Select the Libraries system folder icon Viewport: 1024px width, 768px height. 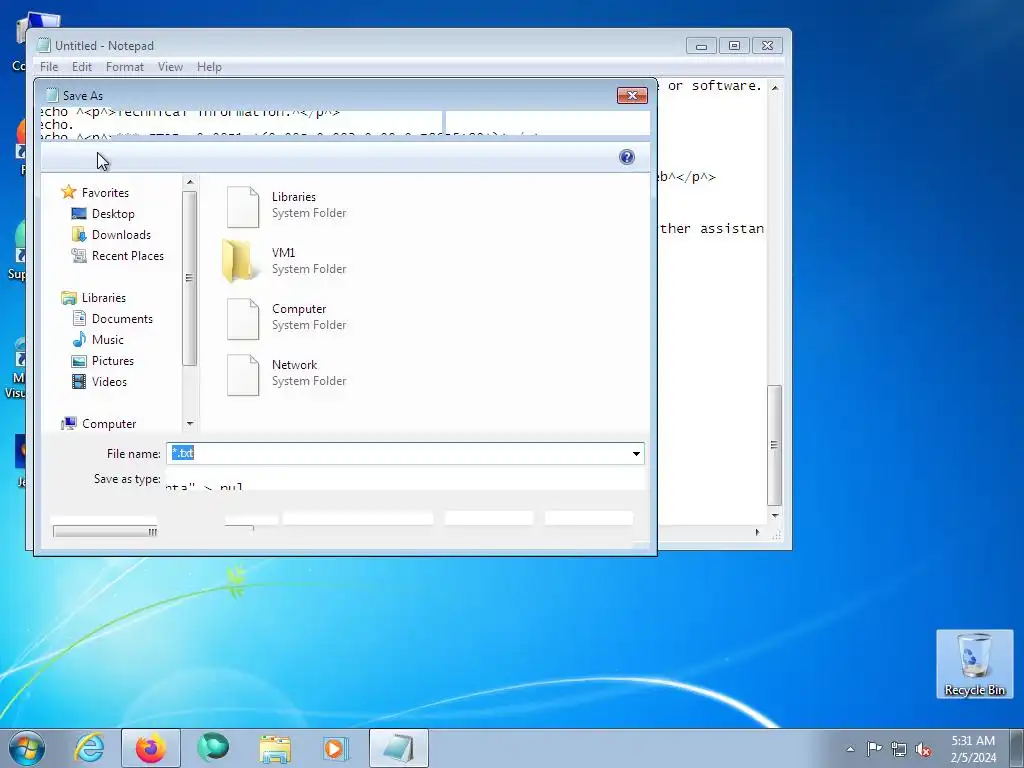tap(243, 206)
